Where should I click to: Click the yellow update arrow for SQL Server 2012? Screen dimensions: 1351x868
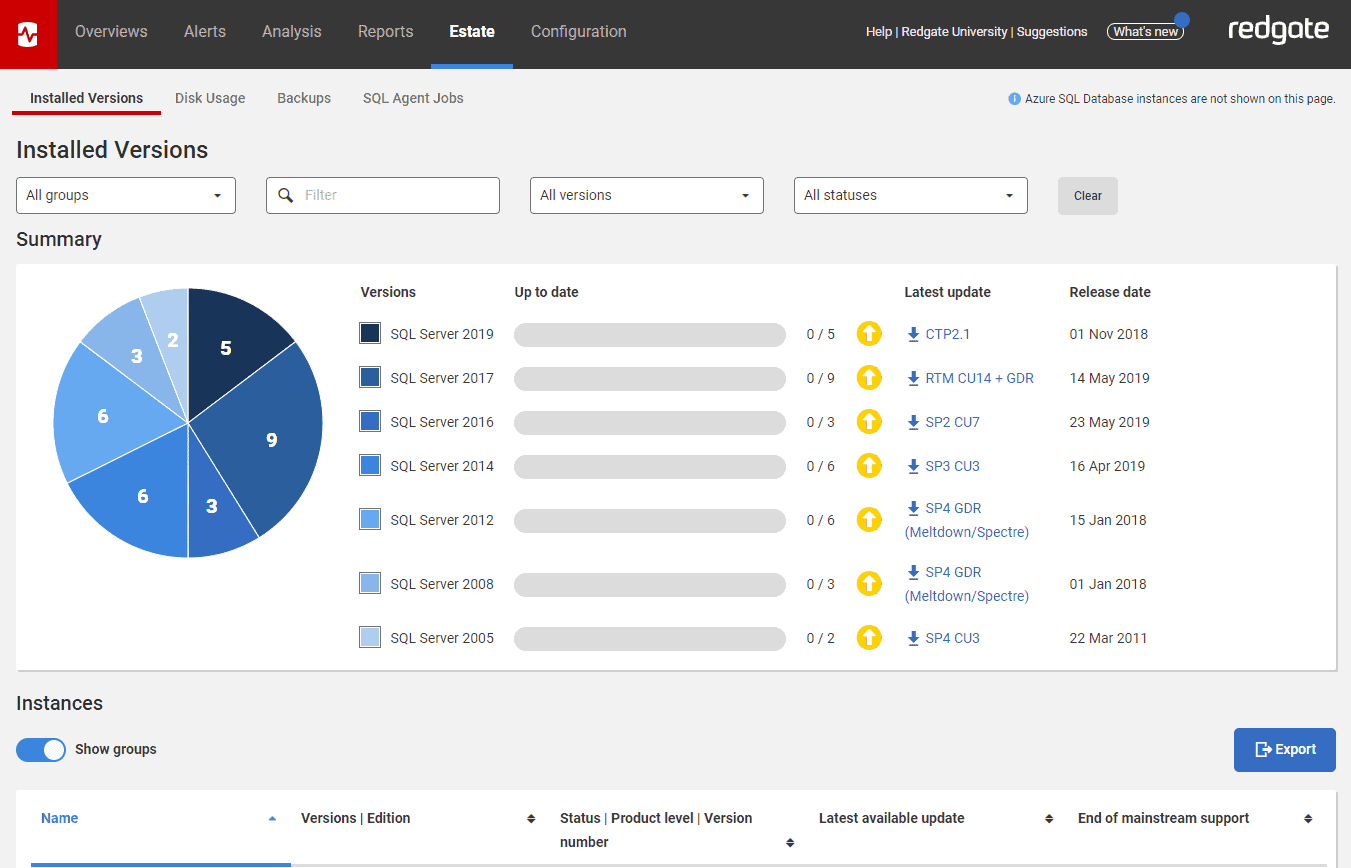(x=869, y=520)
